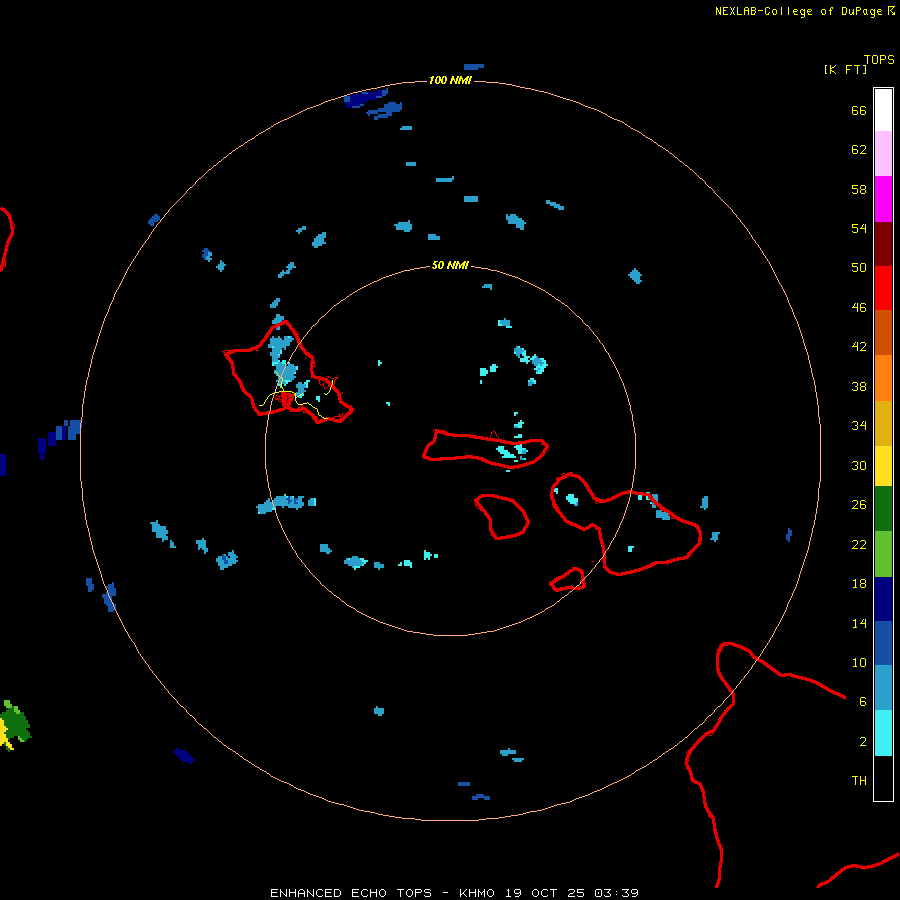Select the magenta legend swatch
The image size is (900, 900).
tap(883, 199)
